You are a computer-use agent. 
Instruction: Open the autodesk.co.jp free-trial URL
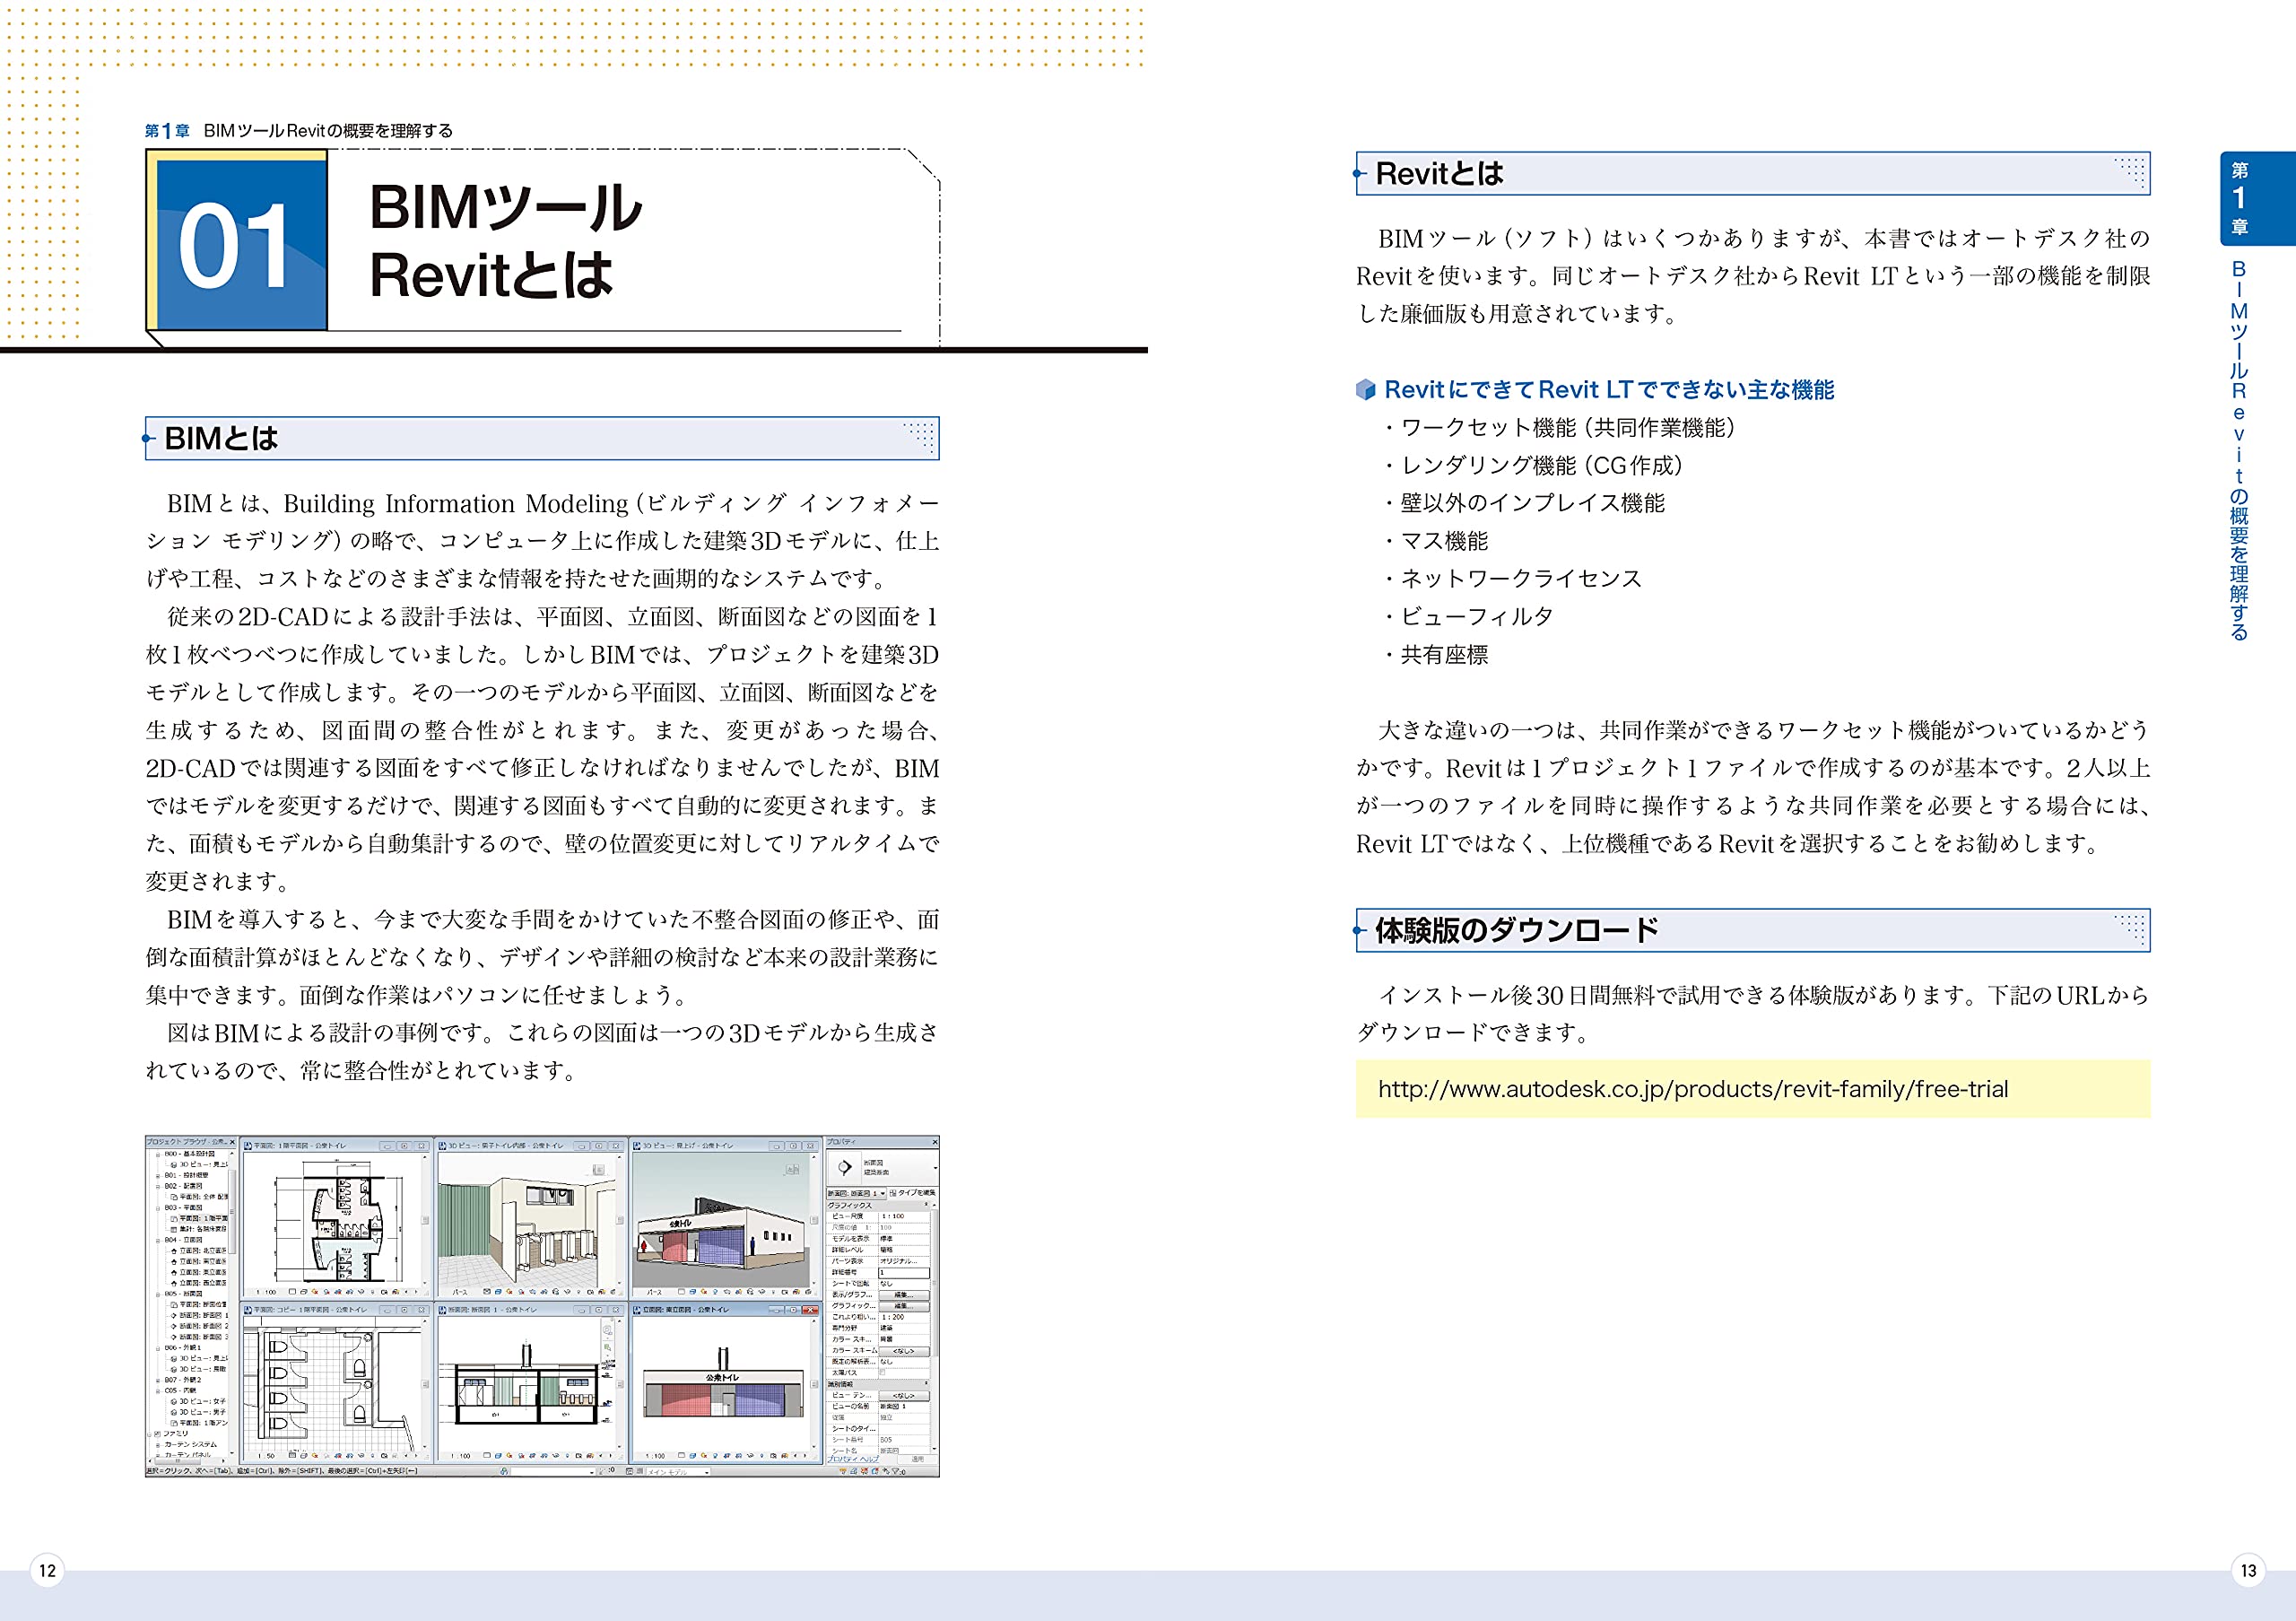point(1693,1089)
